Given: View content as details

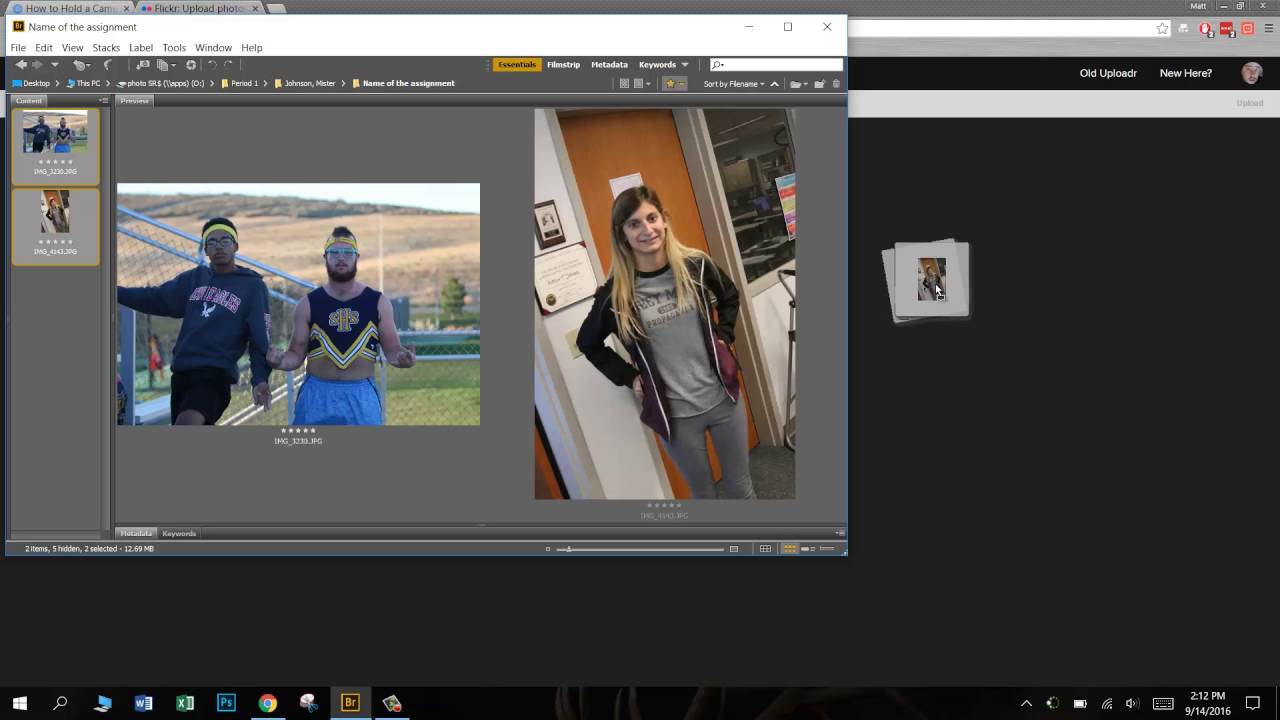Looking at the screenshot, I should pos(808,549).
